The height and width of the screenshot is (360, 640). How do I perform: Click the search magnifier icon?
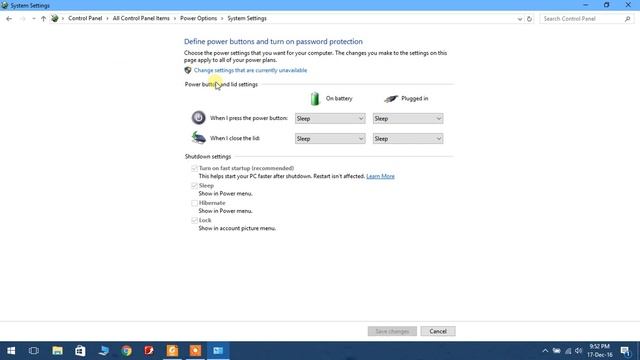(x=628, y=19)
